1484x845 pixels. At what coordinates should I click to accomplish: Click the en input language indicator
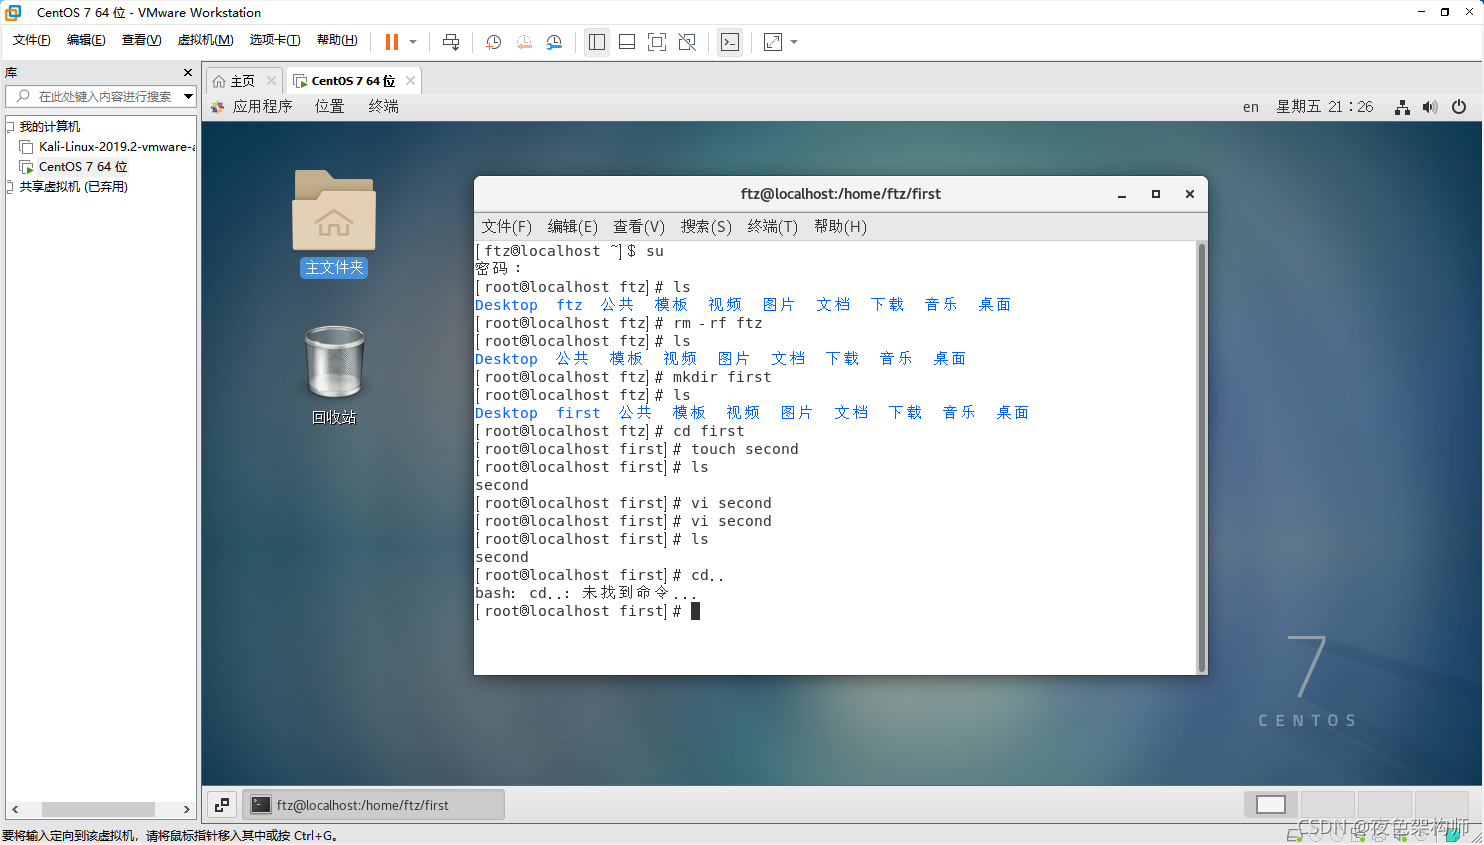[x=1250, y=107]
